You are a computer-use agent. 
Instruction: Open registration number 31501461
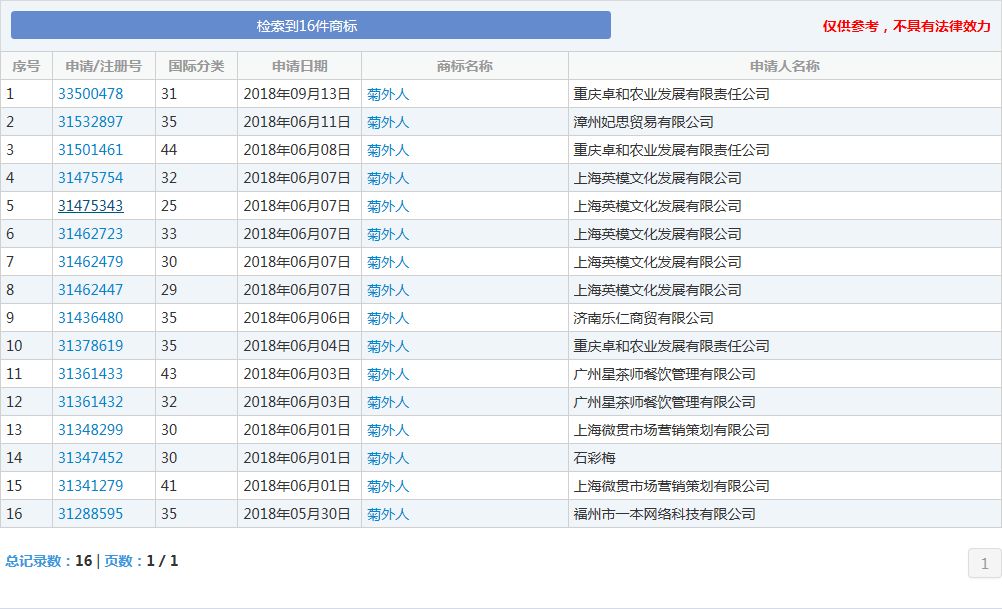point(90,150)
